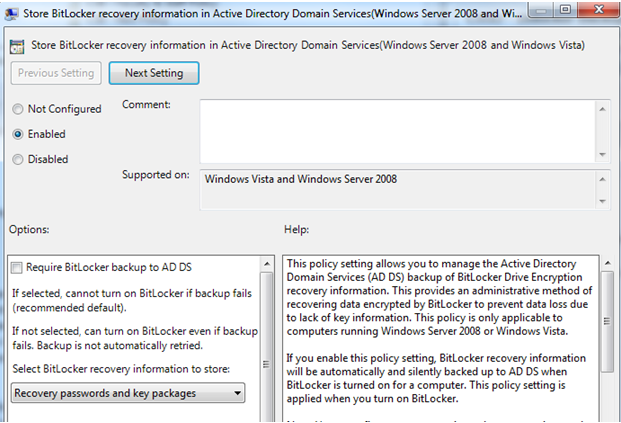Click the Help pane scroll up arrow

(x=607, y=263)
